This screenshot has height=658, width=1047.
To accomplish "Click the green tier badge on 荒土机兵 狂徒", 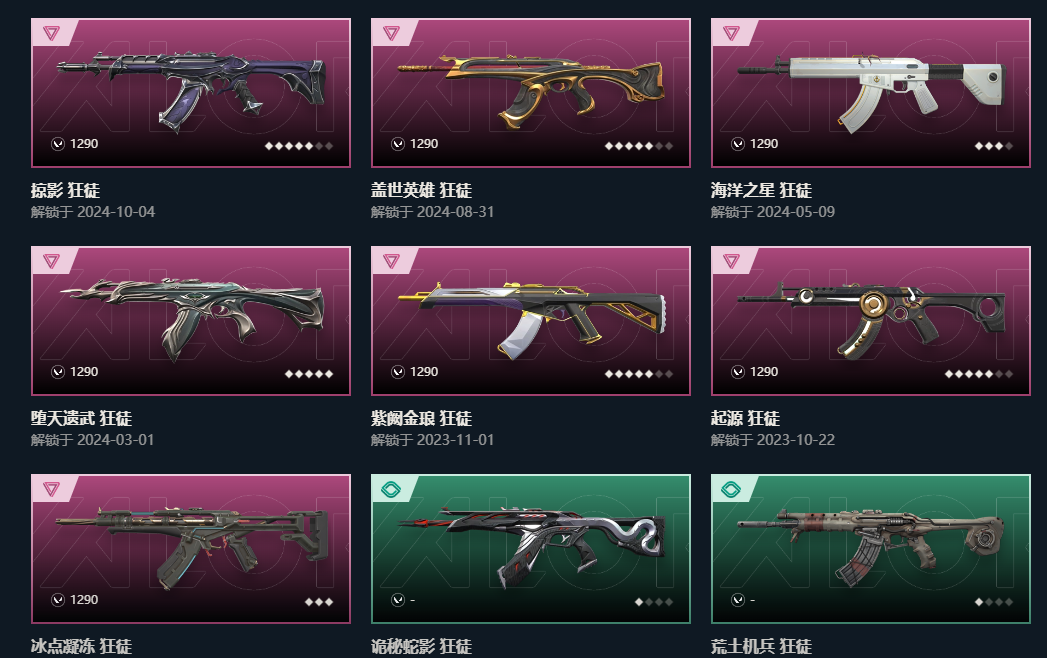I will (x=731, y=490).
